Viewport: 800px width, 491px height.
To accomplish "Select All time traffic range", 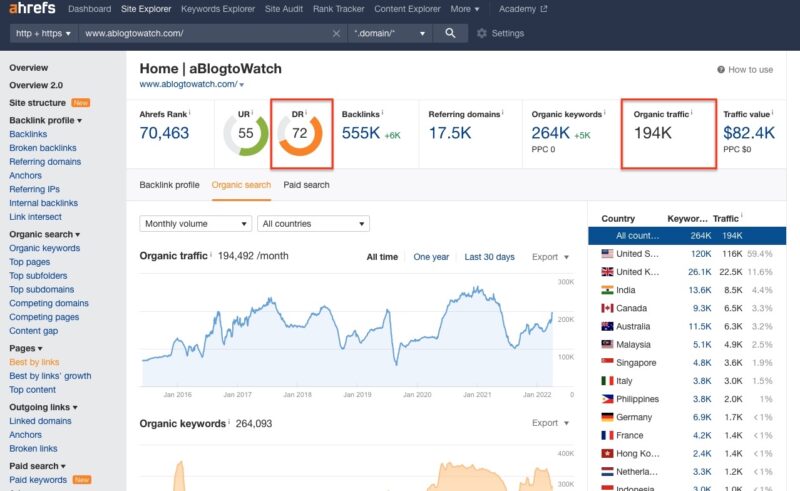I will pyautogui.click(x=382, y=257).
